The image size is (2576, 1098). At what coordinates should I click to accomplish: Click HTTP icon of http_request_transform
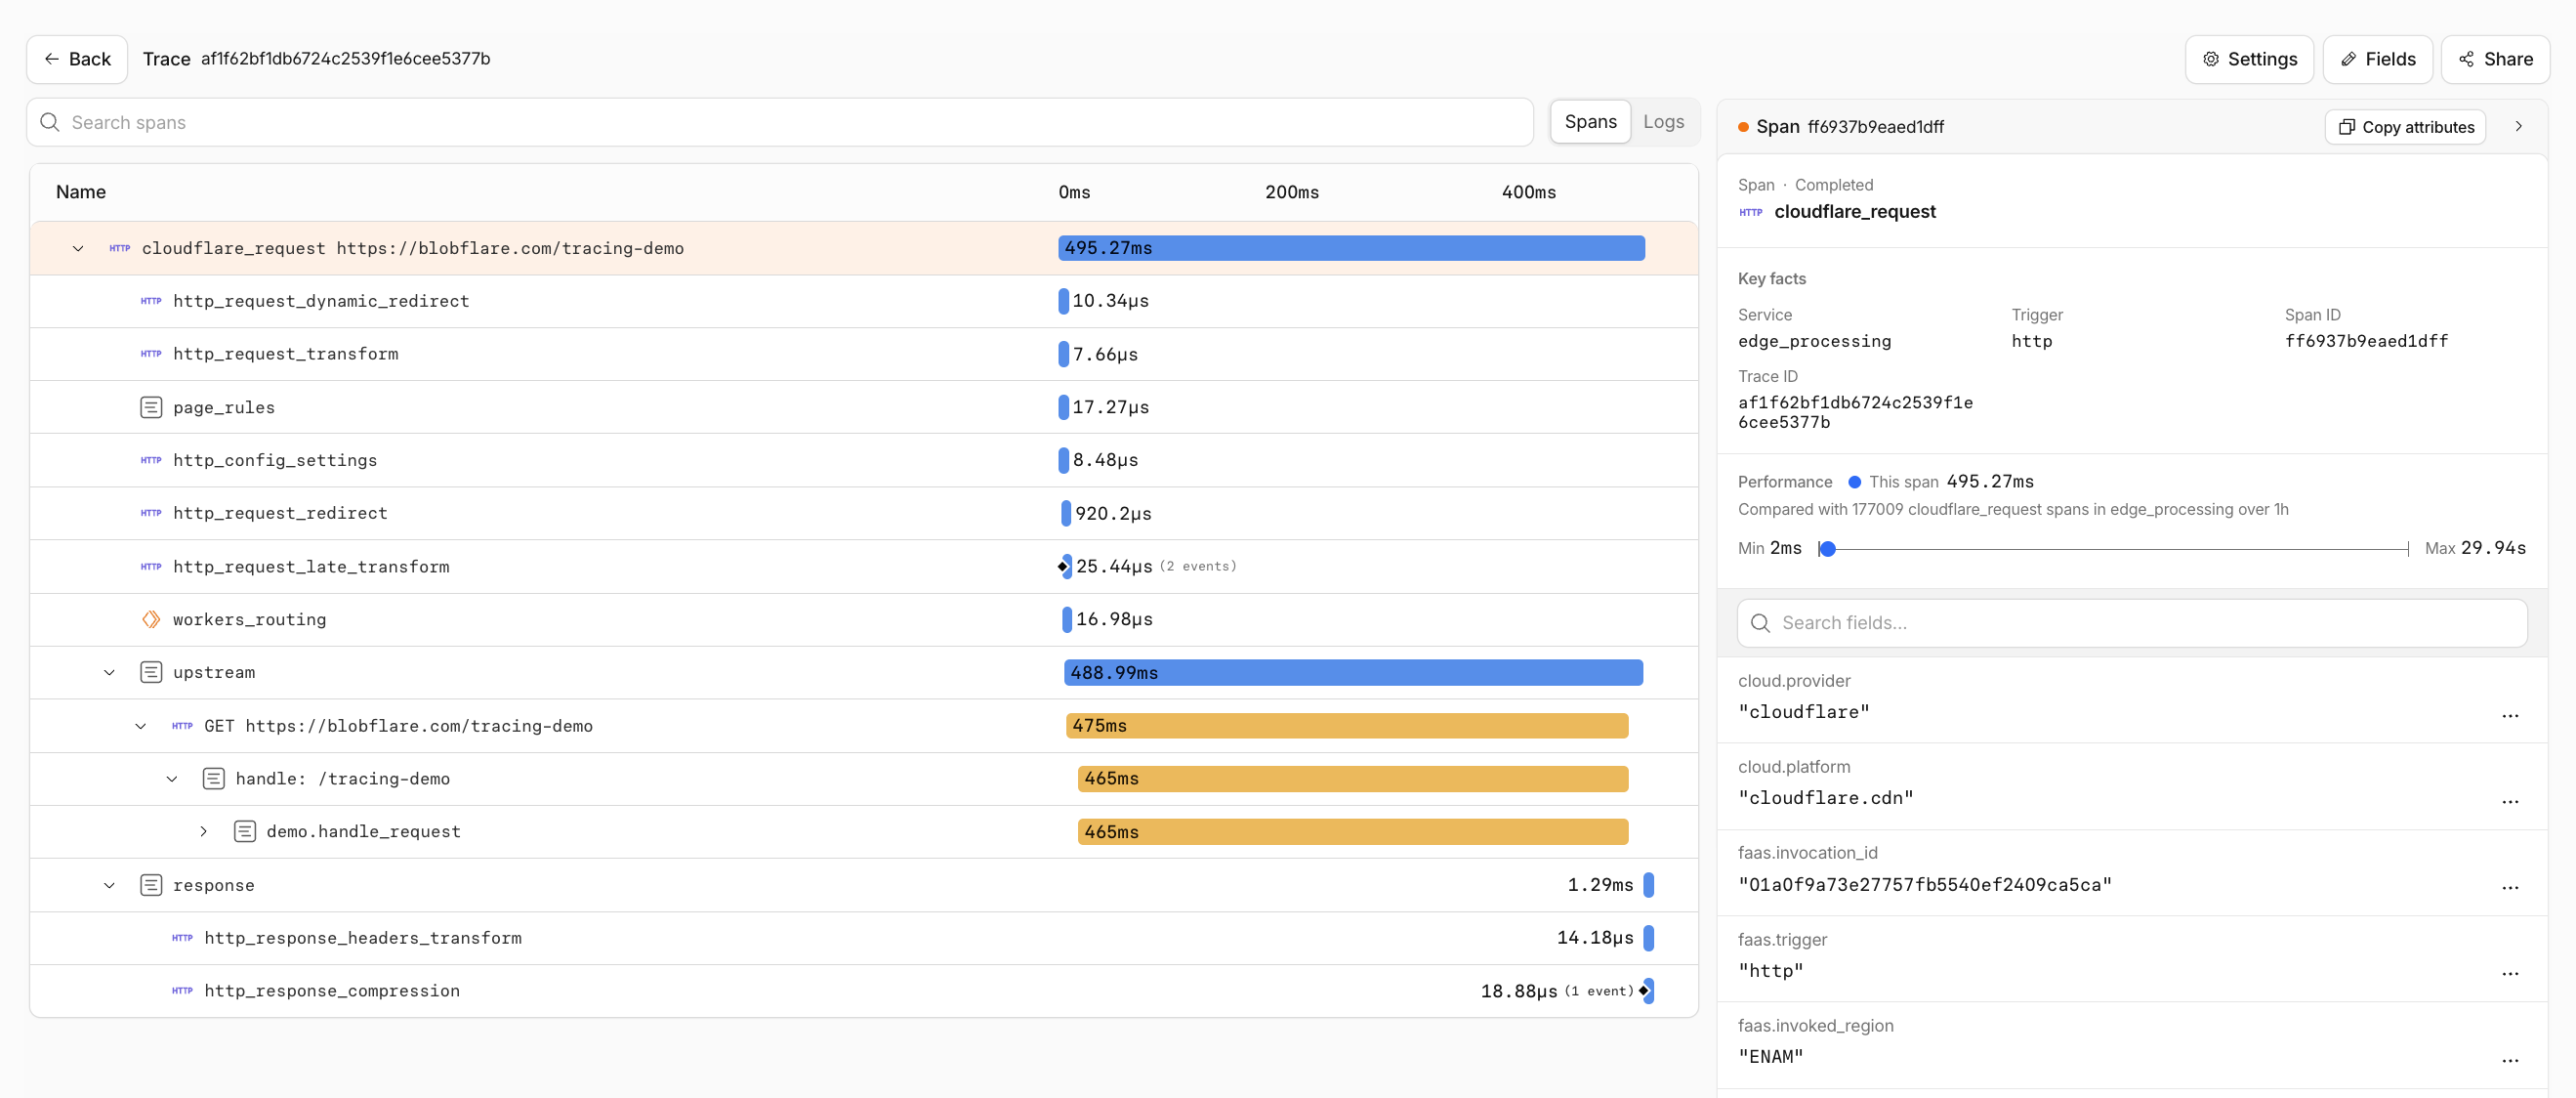click(151, 354)
